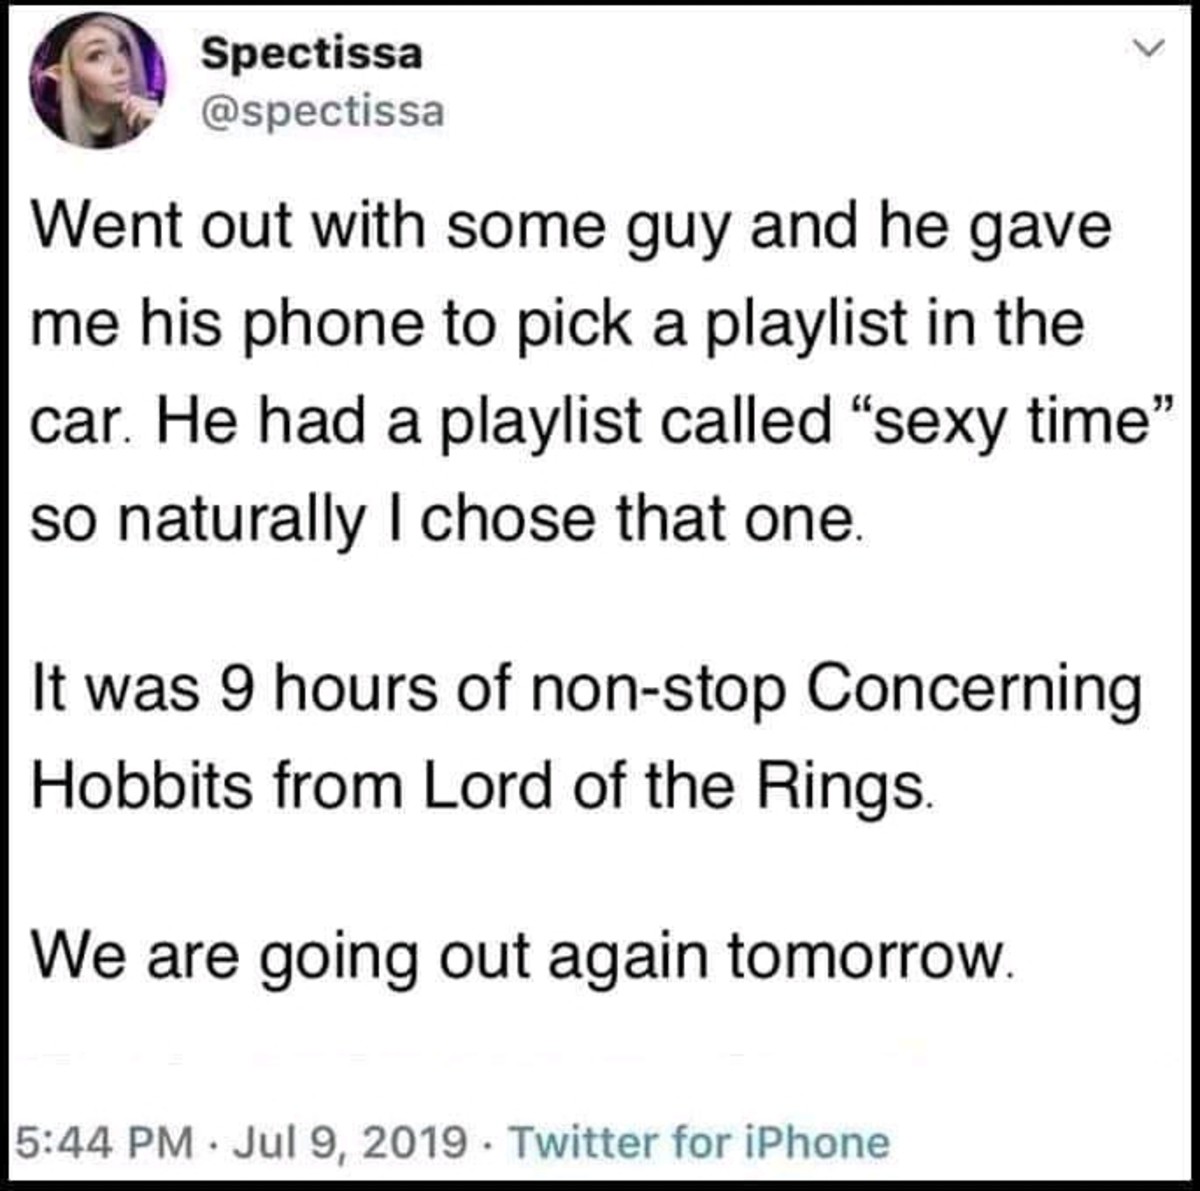The height and width of the screenshot is (1191, 1200).
Task: Click the display name Spectissa
Action: [x=310, y=55]
